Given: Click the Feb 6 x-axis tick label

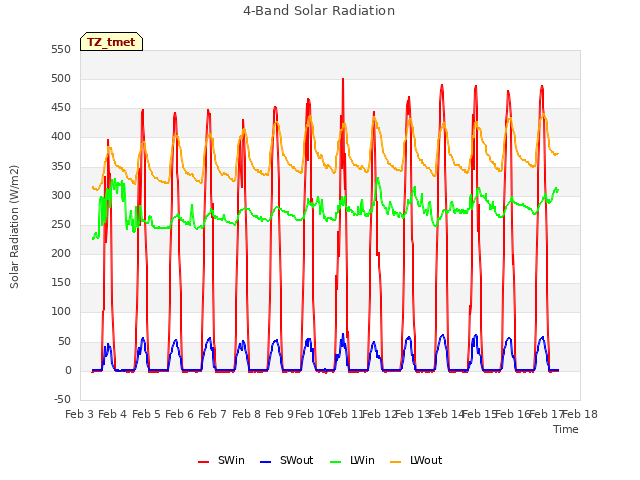Looking at the screenshot, I should click(179, 414).
